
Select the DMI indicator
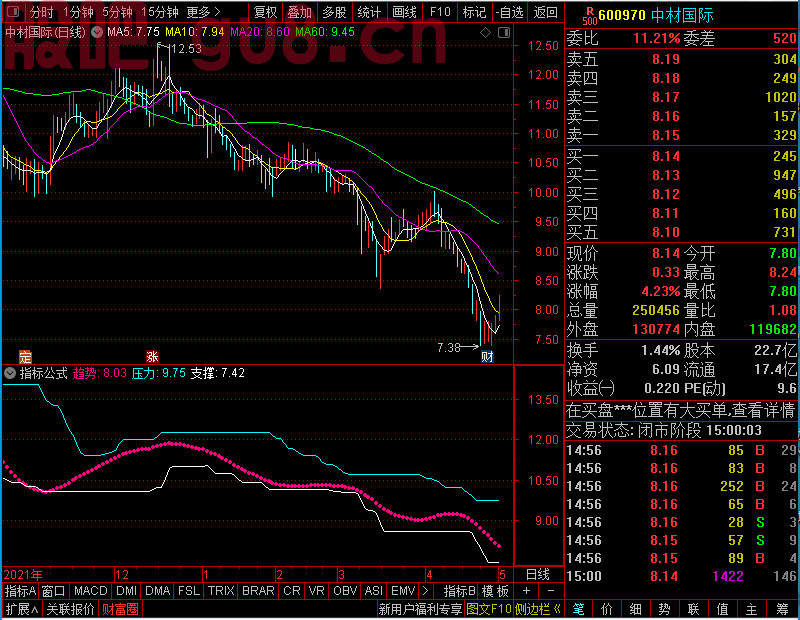(126, 591)
